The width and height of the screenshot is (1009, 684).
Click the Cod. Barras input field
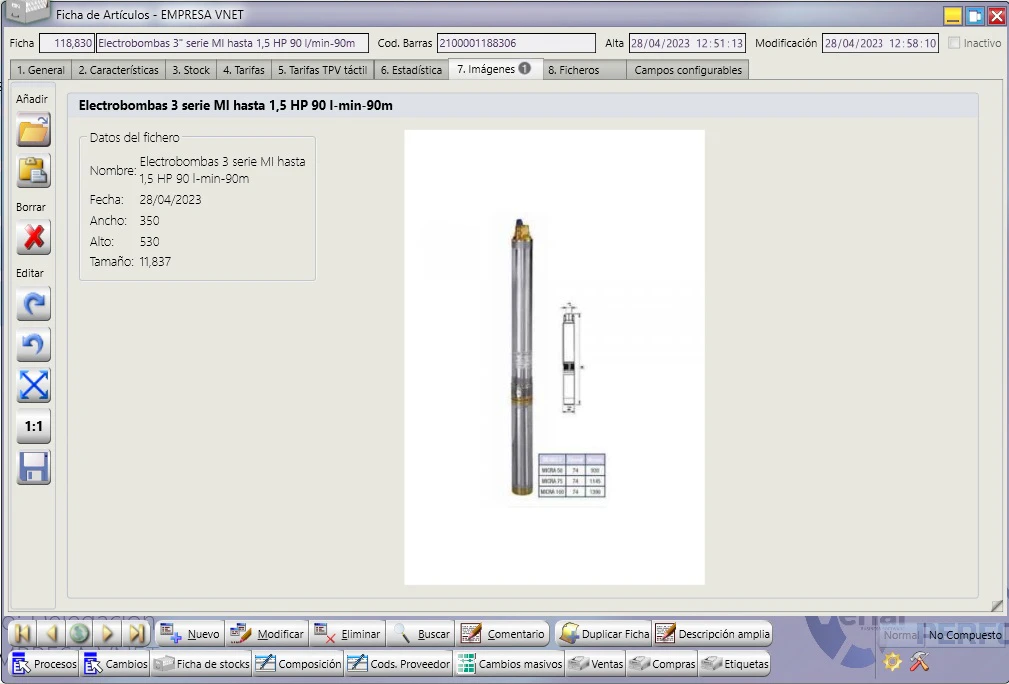516,43
